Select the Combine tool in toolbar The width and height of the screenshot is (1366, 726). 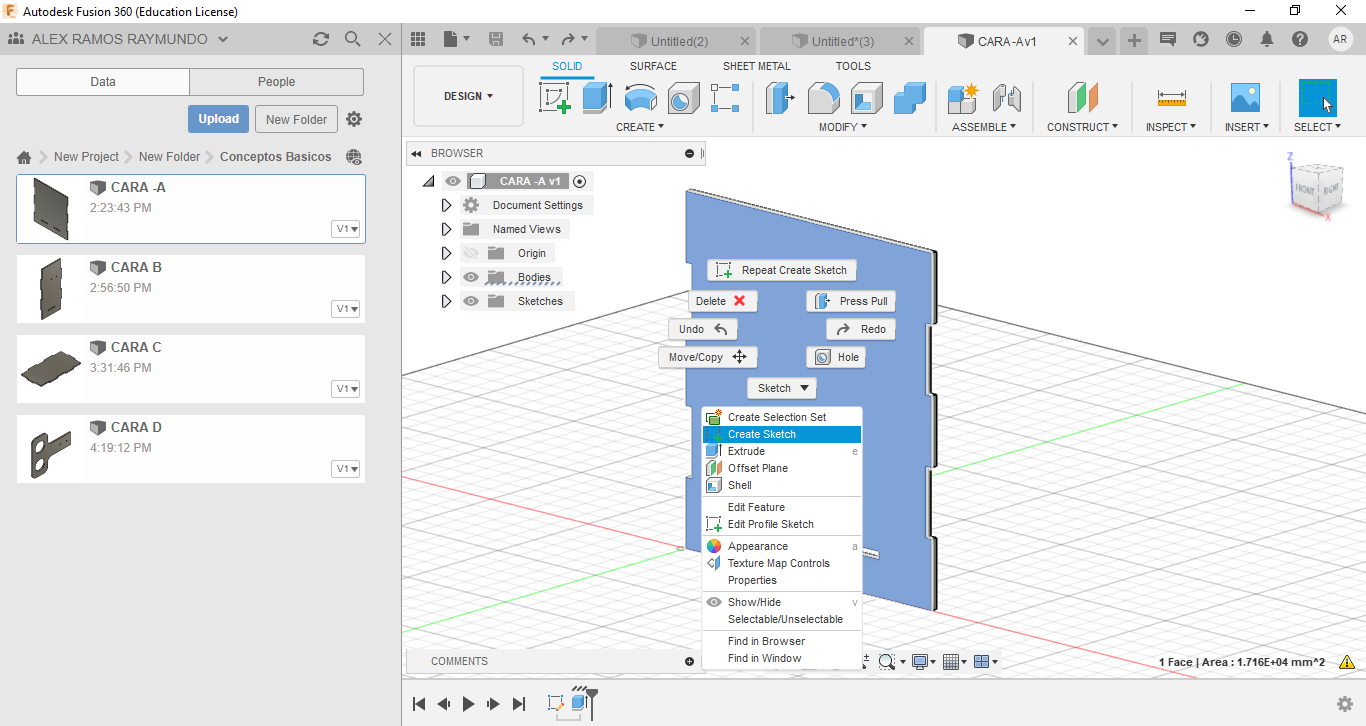pos(910,98)
